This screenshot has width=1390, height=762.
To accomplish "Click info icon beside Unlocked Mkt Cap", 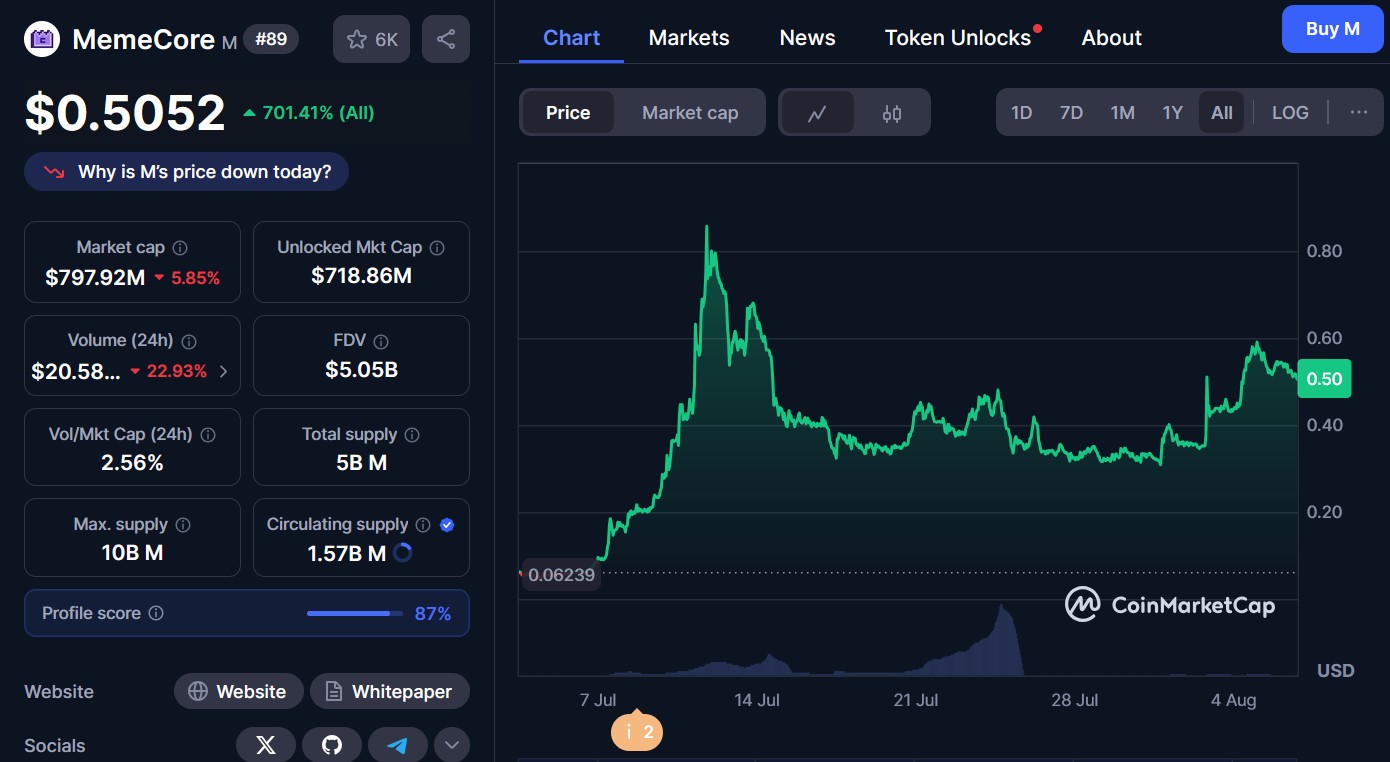I will [437, 247].
